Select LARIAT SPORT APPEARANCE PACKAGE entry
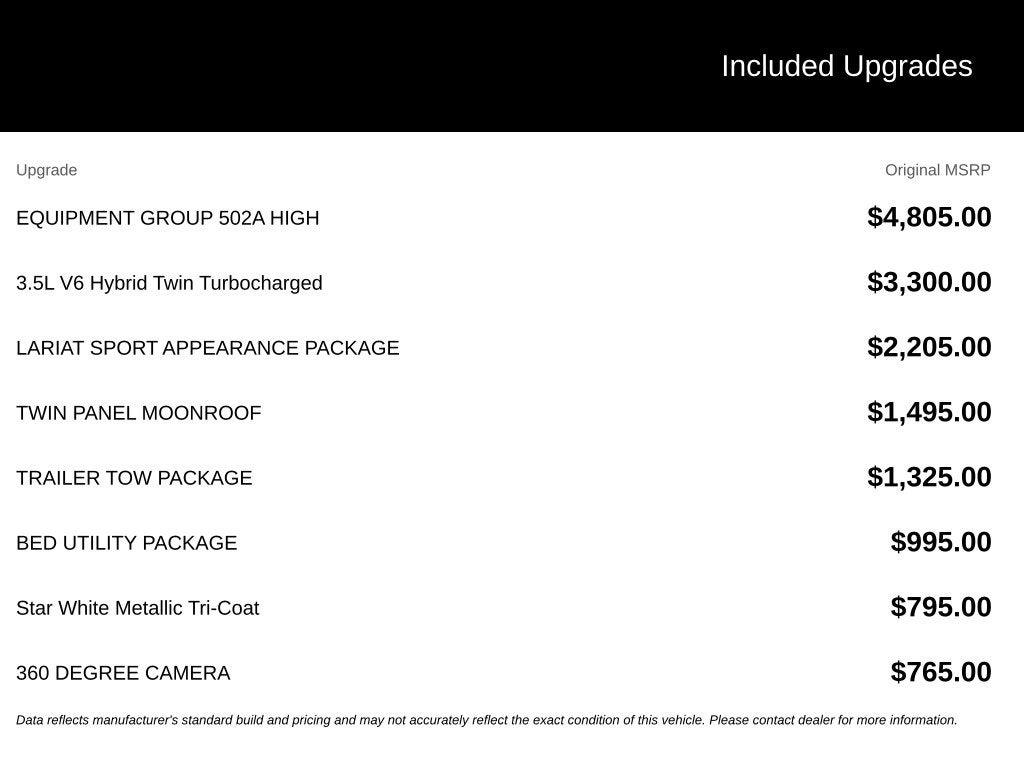Image resolution: width=1024 pixels, height=768 pixels. pos(208,347)
